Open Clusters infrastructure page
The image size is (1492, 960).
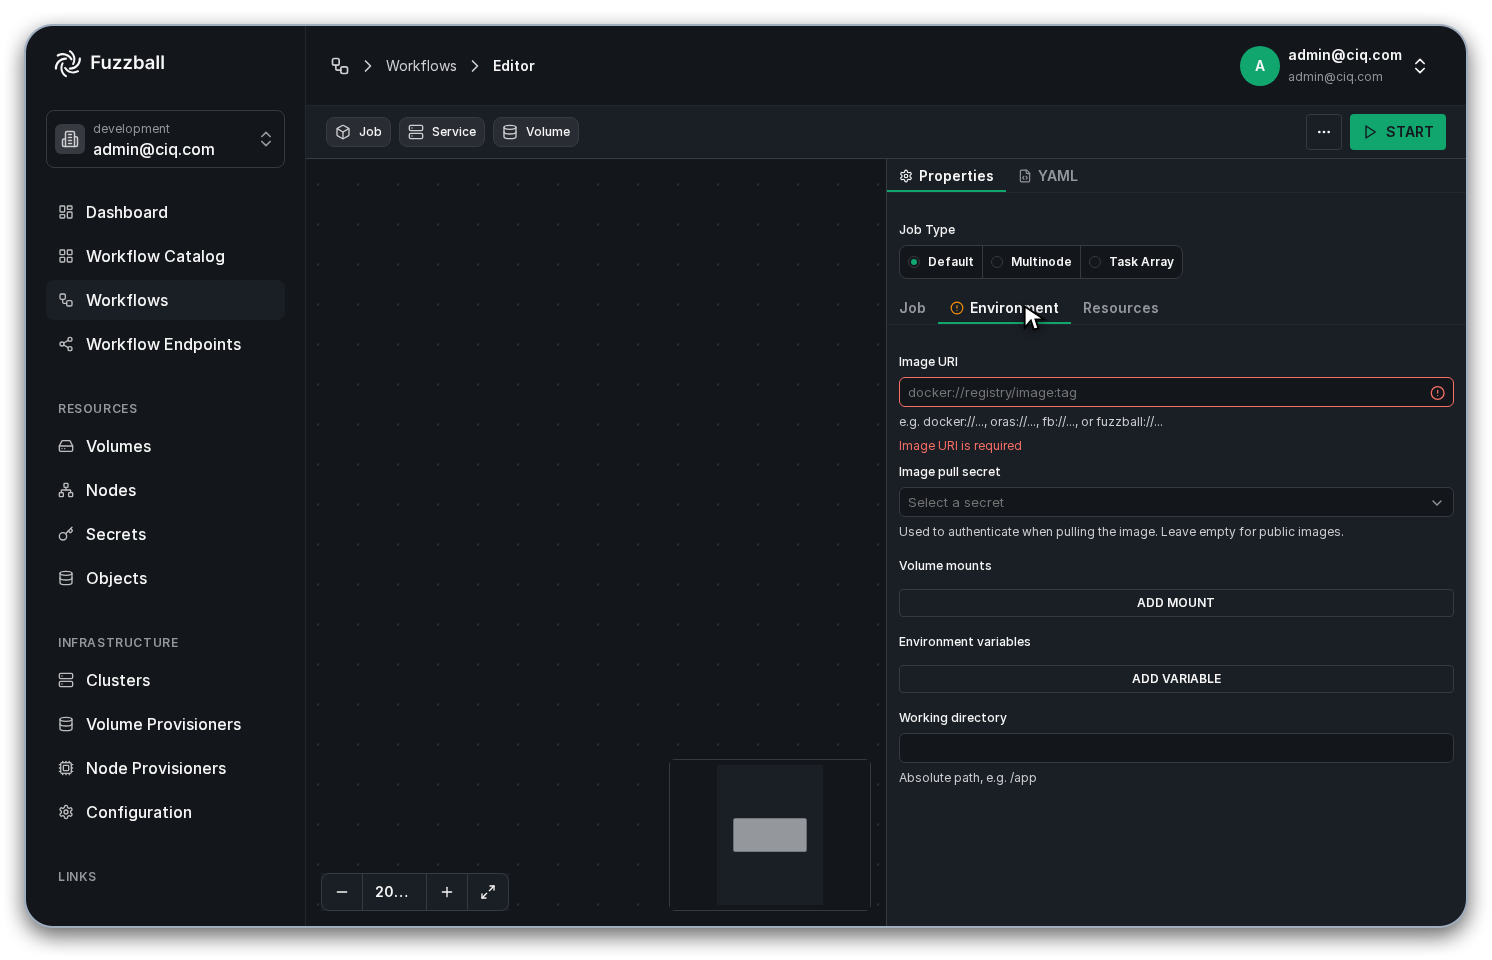coord(165,680)
